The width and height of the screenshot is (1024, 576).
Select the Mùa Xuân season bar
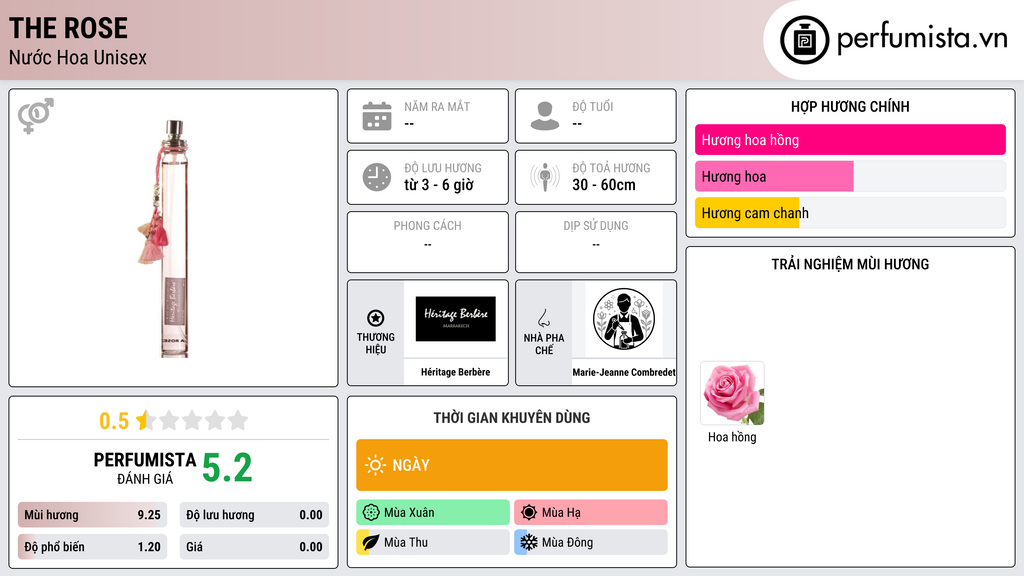[433, 513]
